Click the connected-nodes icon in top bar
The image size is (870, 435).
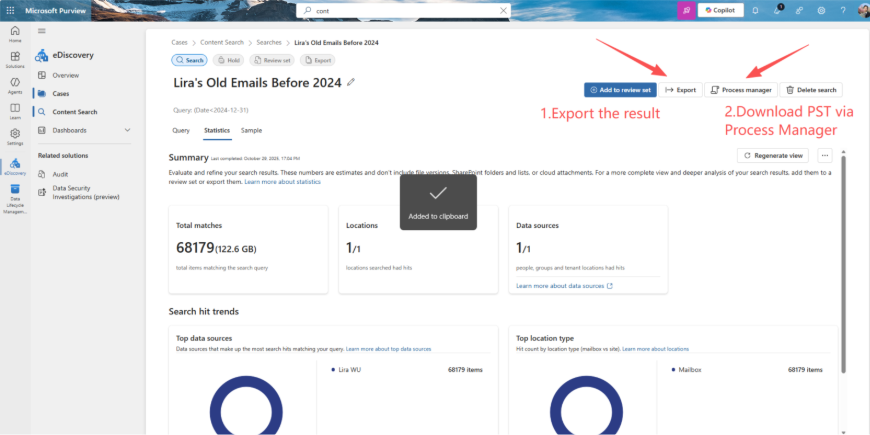coord(800,10)
